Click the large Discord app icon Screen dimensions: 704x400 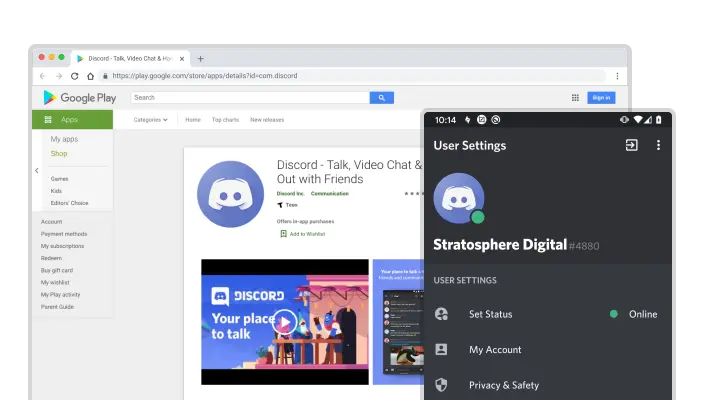(x=230, y=194)
